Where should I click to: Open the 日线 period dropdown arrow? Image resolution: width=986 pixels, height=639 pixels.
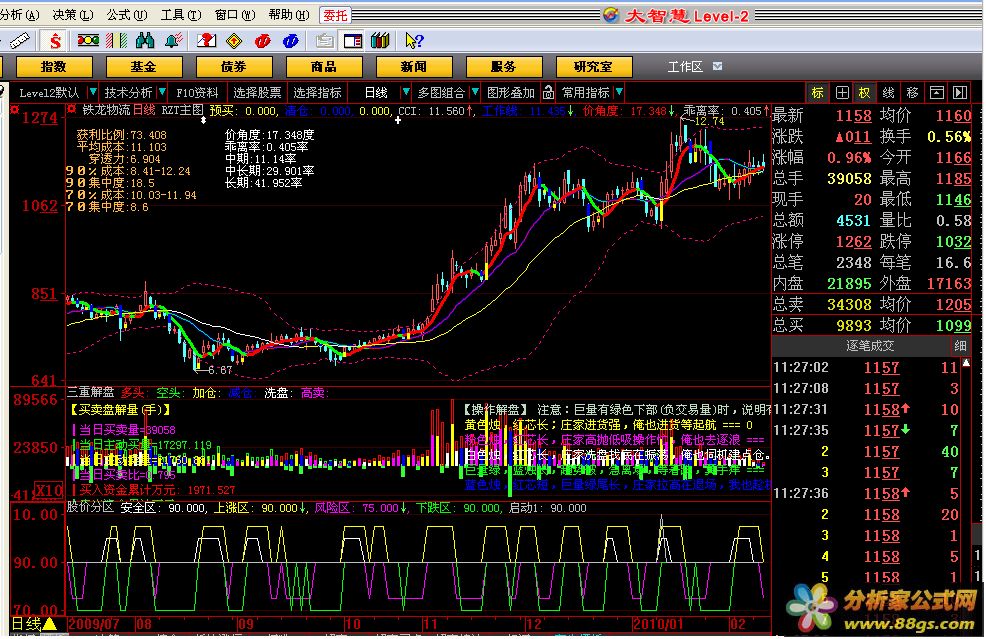click(406, 92)
